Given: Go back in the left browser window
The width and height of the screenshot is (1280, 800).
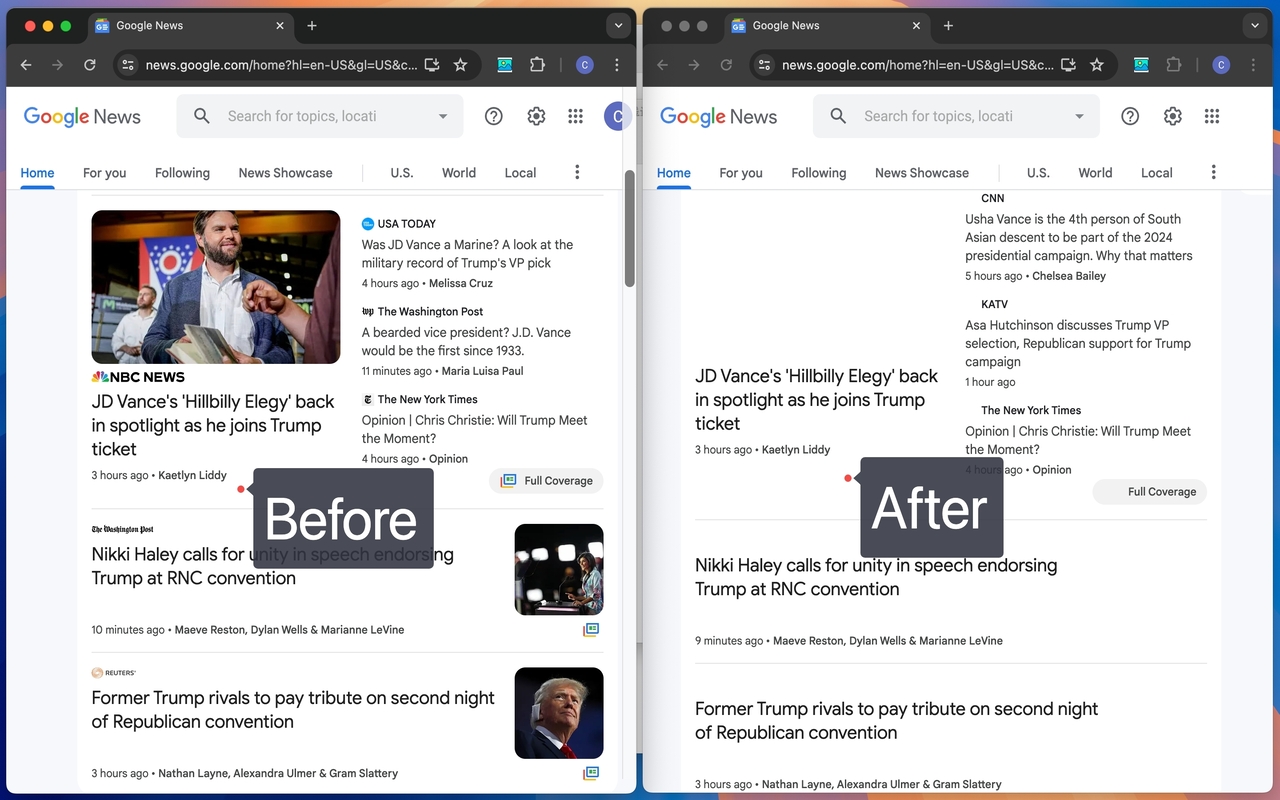Looking at the screenshot, I should click(x=26, y=65).
